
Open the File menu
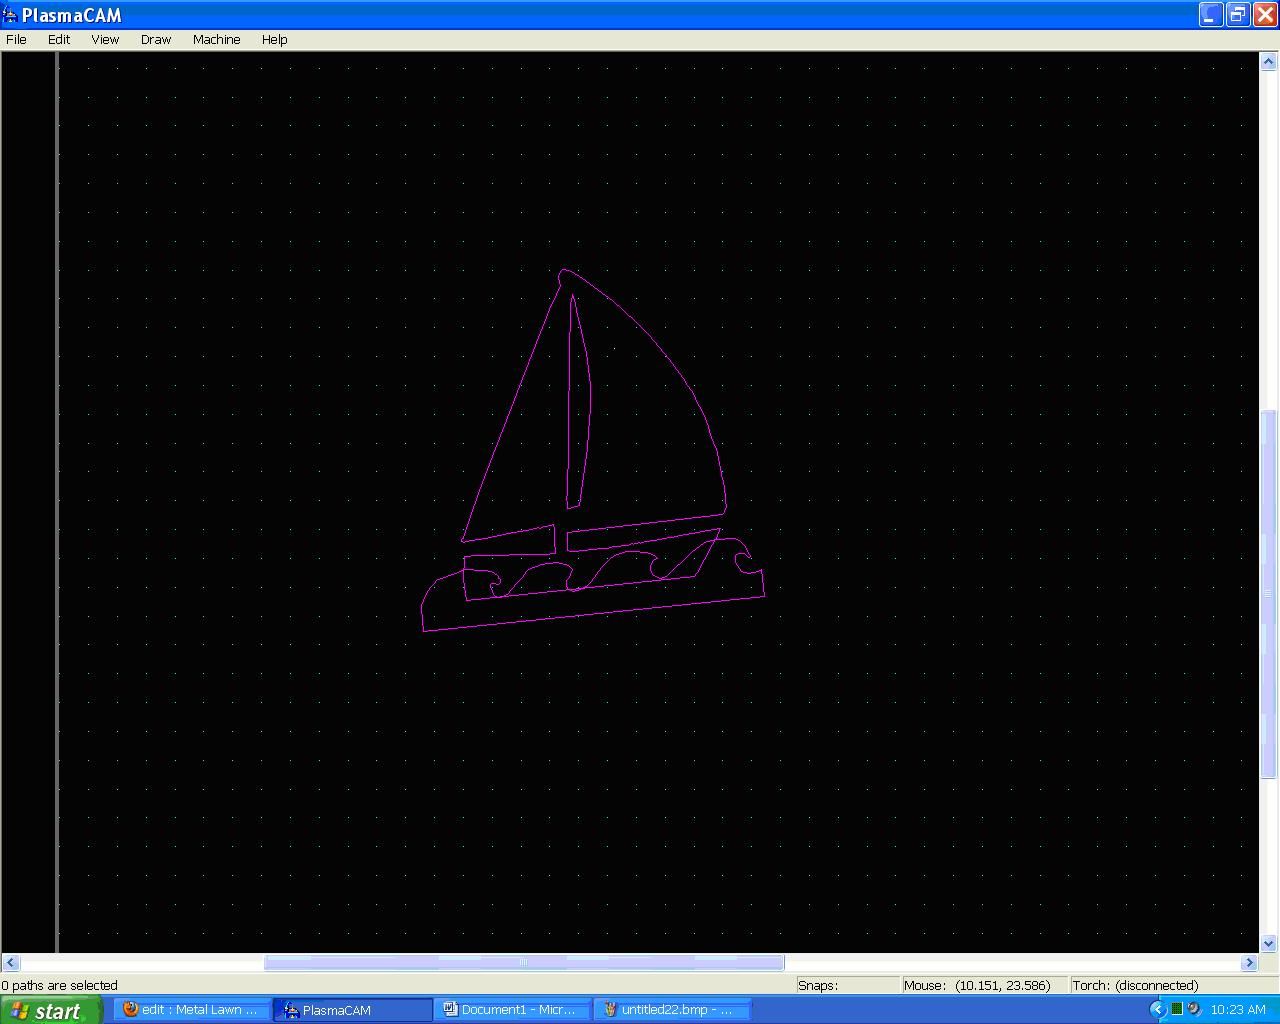pos(16,39)
